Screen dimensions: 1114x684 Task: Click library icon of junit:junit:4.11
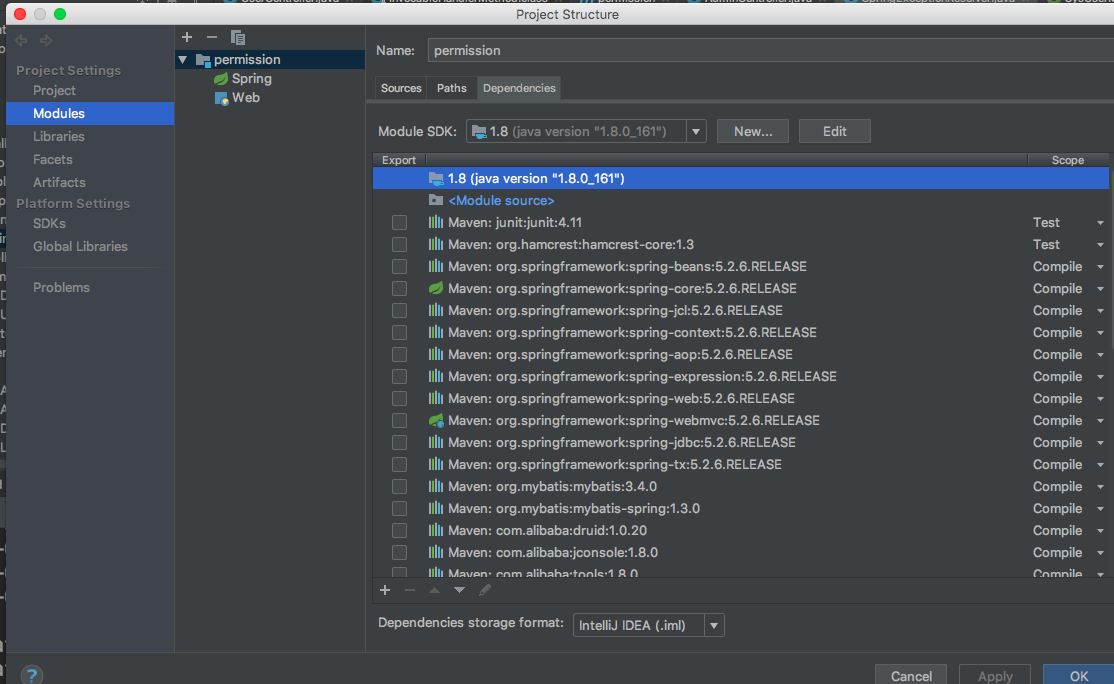point(436,222)
